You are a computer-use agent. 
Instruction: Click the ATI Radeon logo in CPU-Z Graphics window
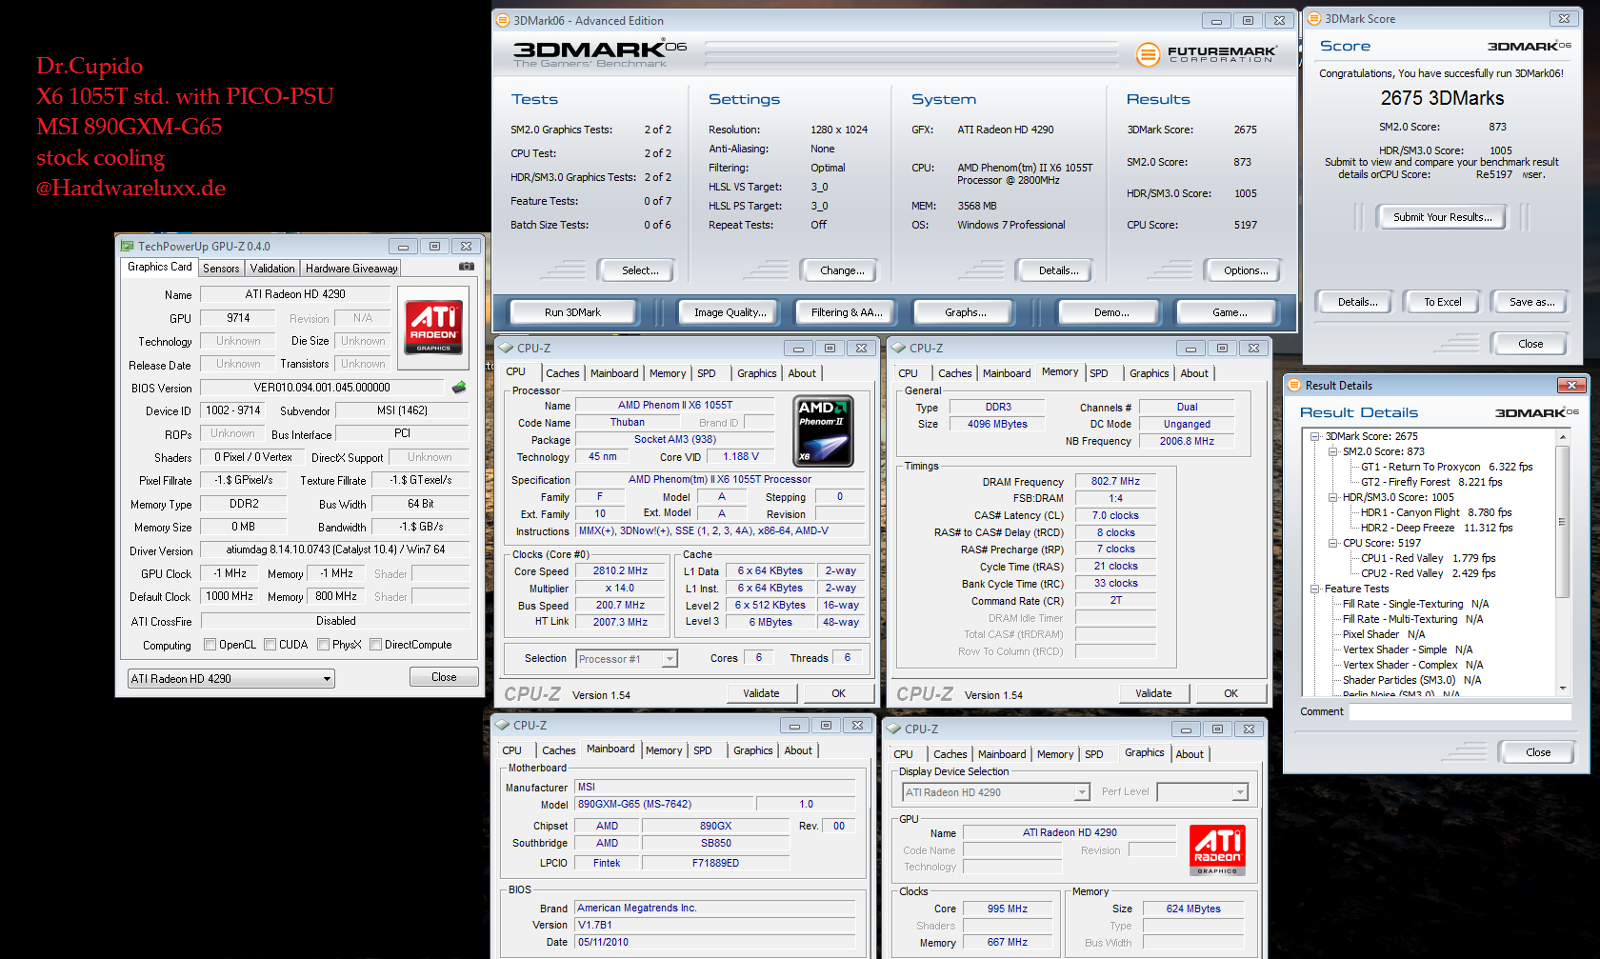[1217, 850]
